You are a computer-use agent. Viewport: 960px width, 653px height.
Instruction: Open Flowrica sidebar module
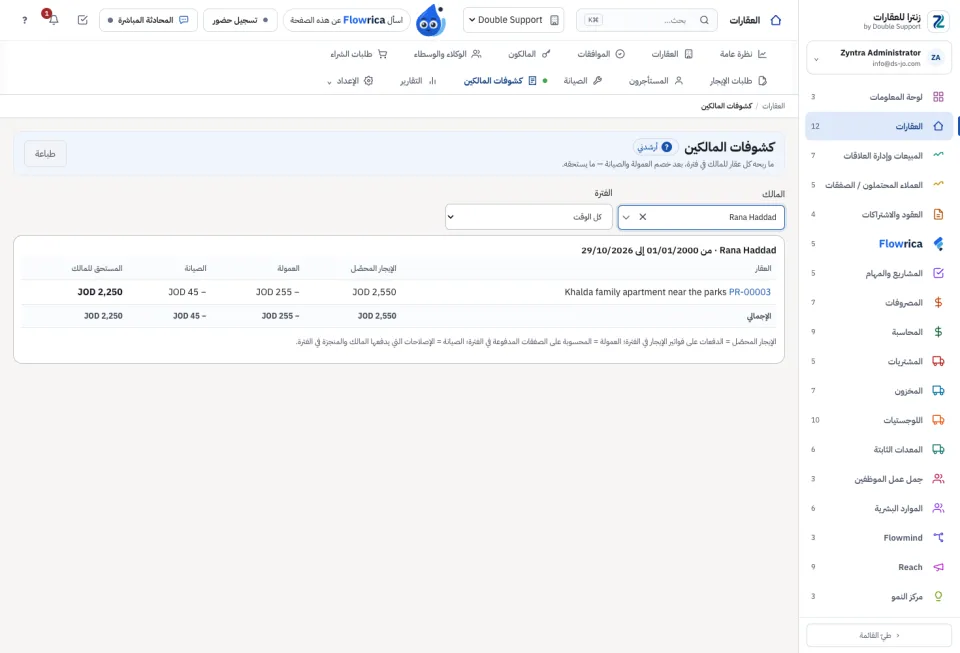tap(879, 244)
